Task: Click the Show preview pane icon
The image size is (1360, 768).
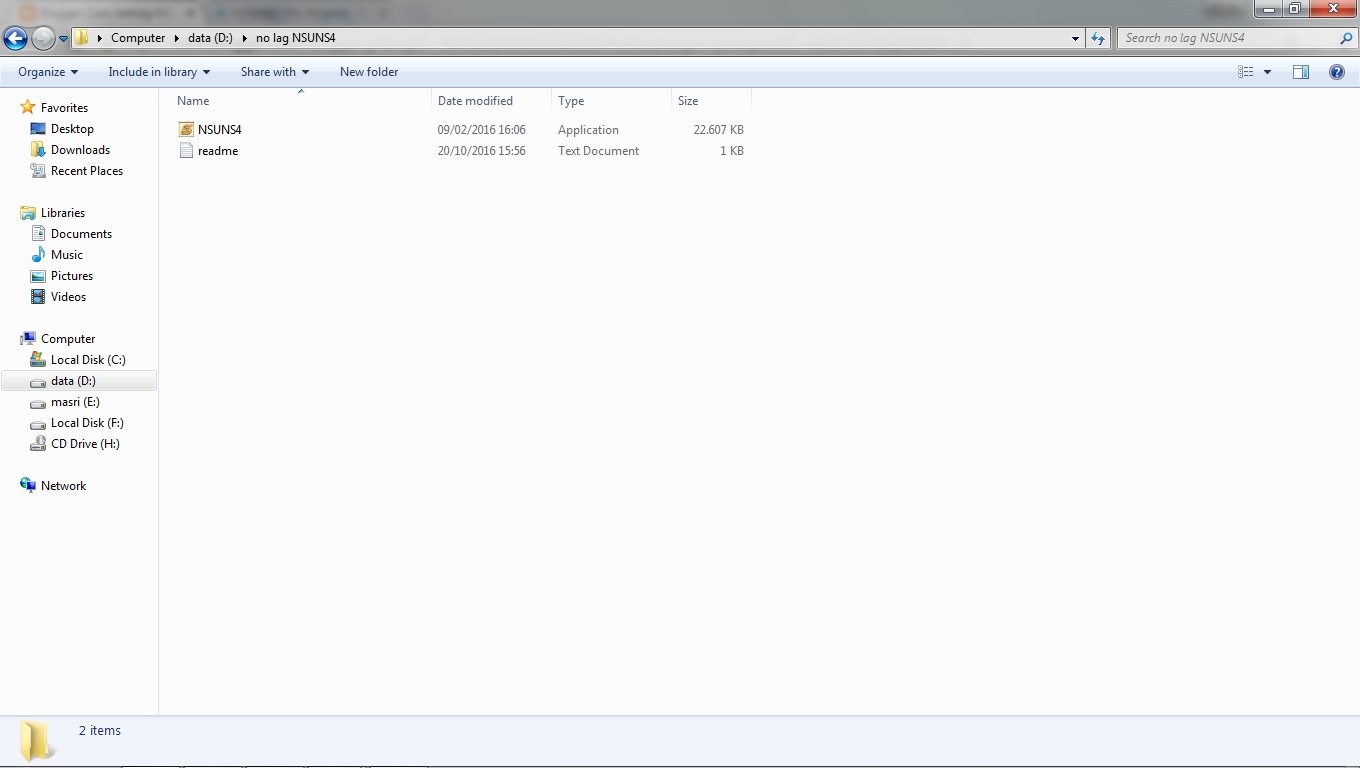Action: coord(1301,71)
